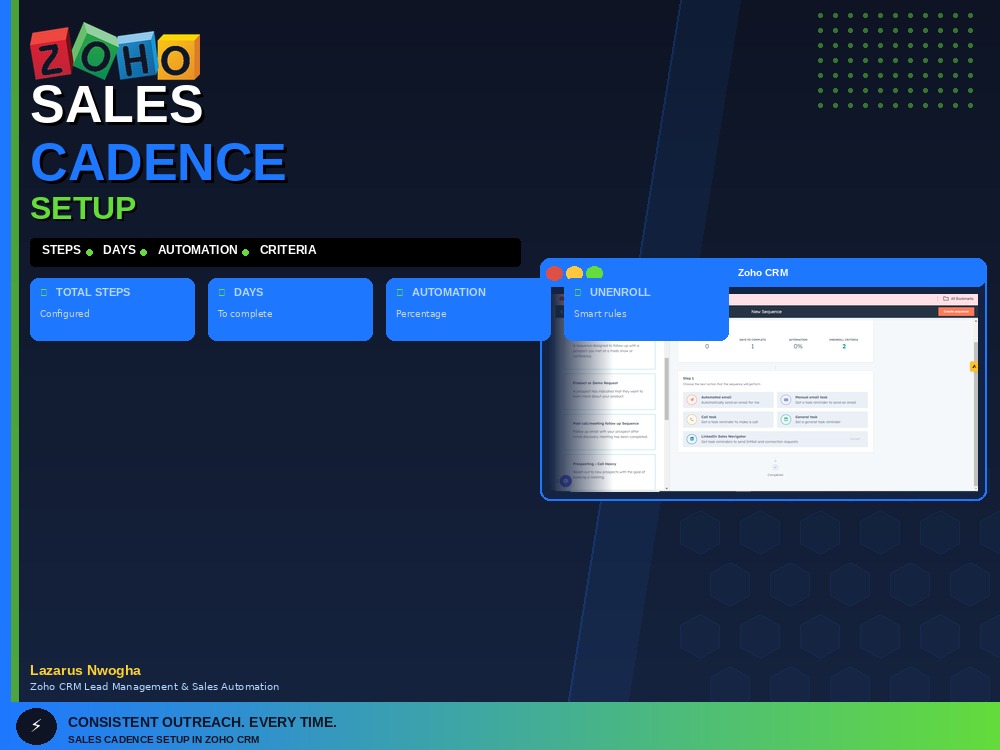1000x750 pixels.
Task: Click the Completed label
Action: (x=776, y=475)
